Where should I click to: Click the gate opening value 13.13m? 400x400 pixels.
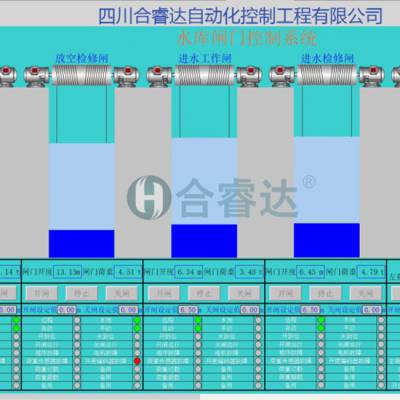(68, 272)
